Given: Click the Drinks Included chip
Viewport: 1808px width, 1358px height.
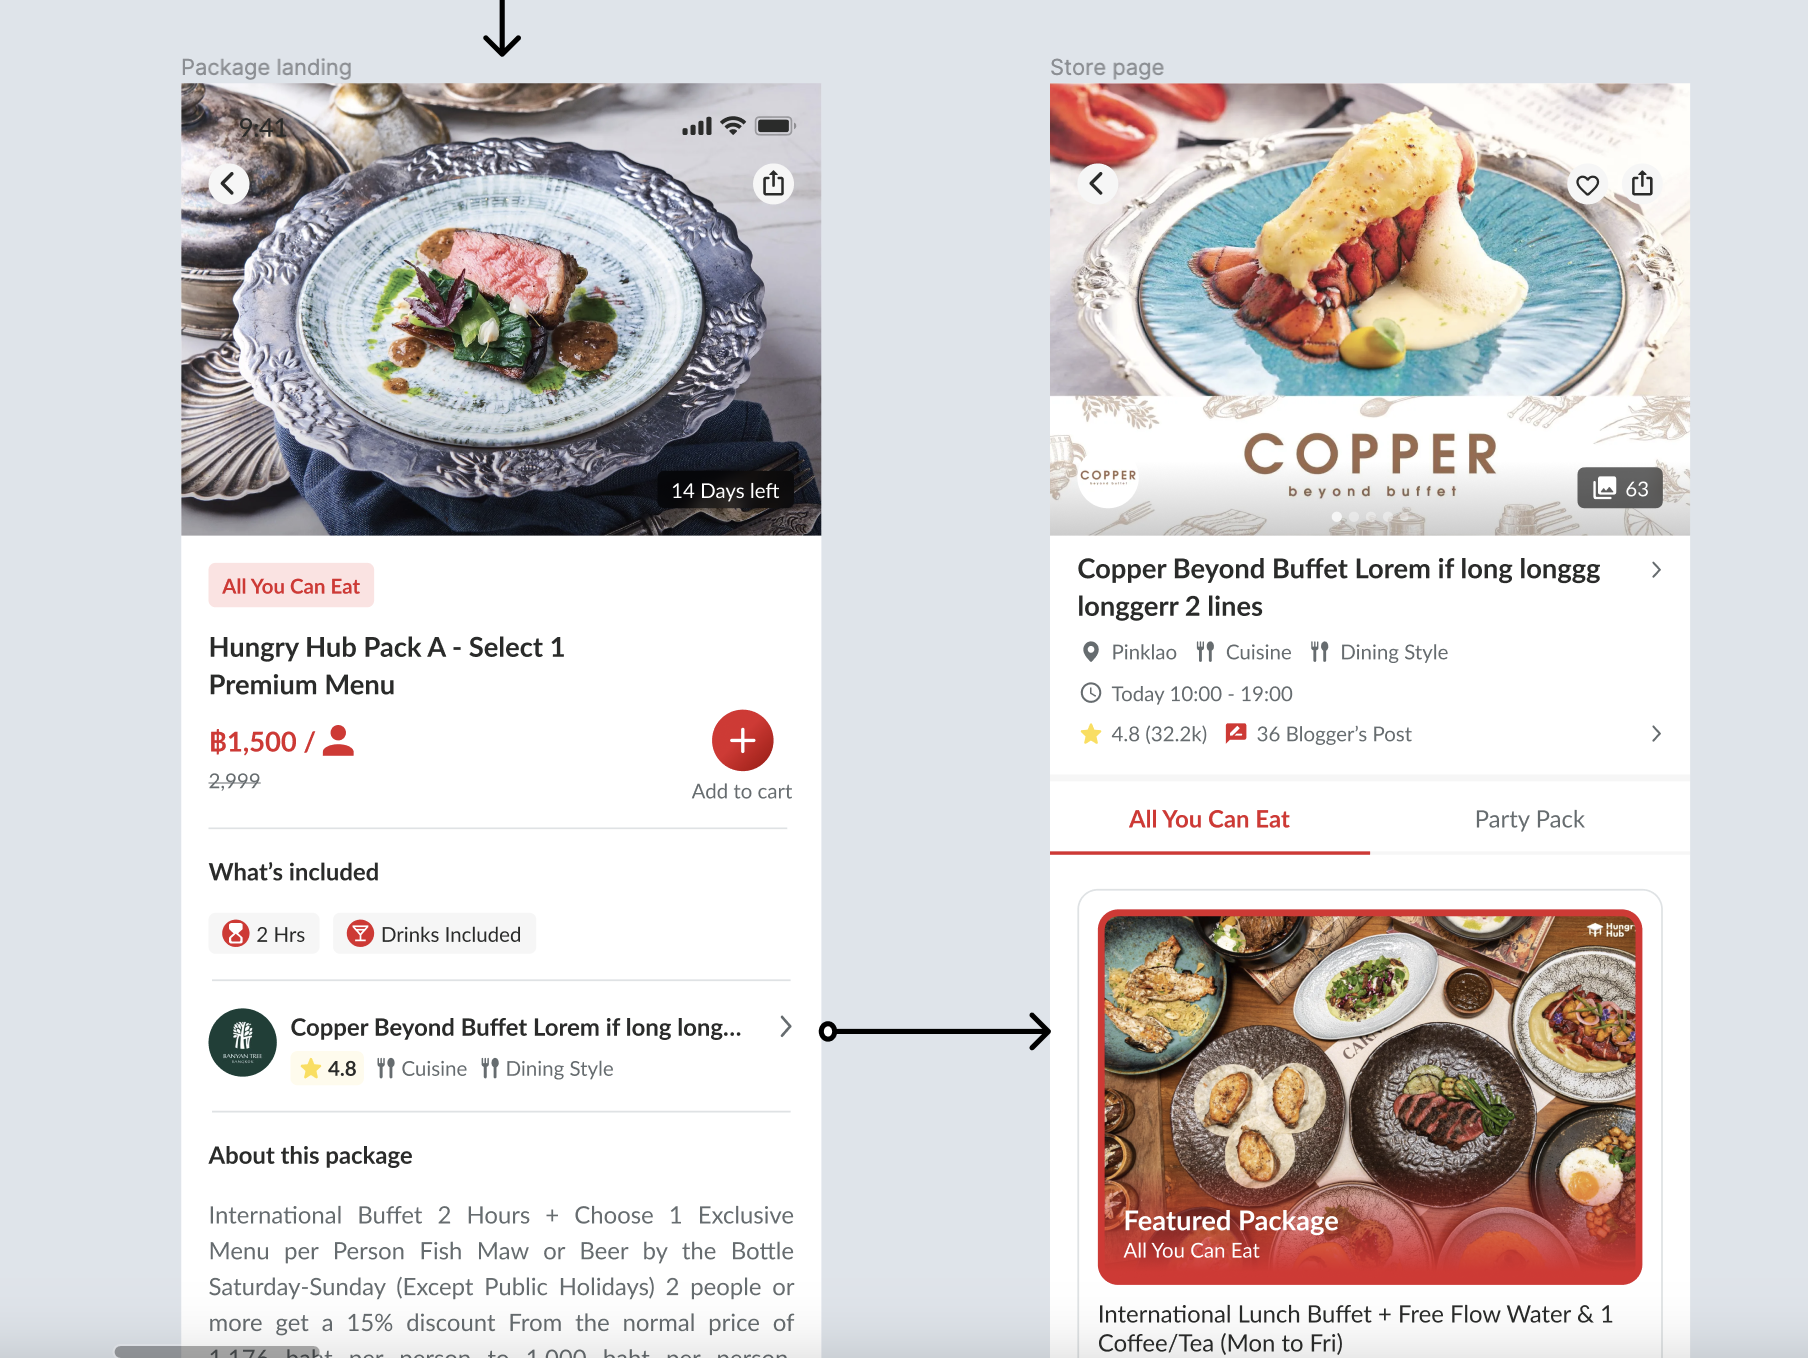Looking at the screenshot, I should pos(434,934).
